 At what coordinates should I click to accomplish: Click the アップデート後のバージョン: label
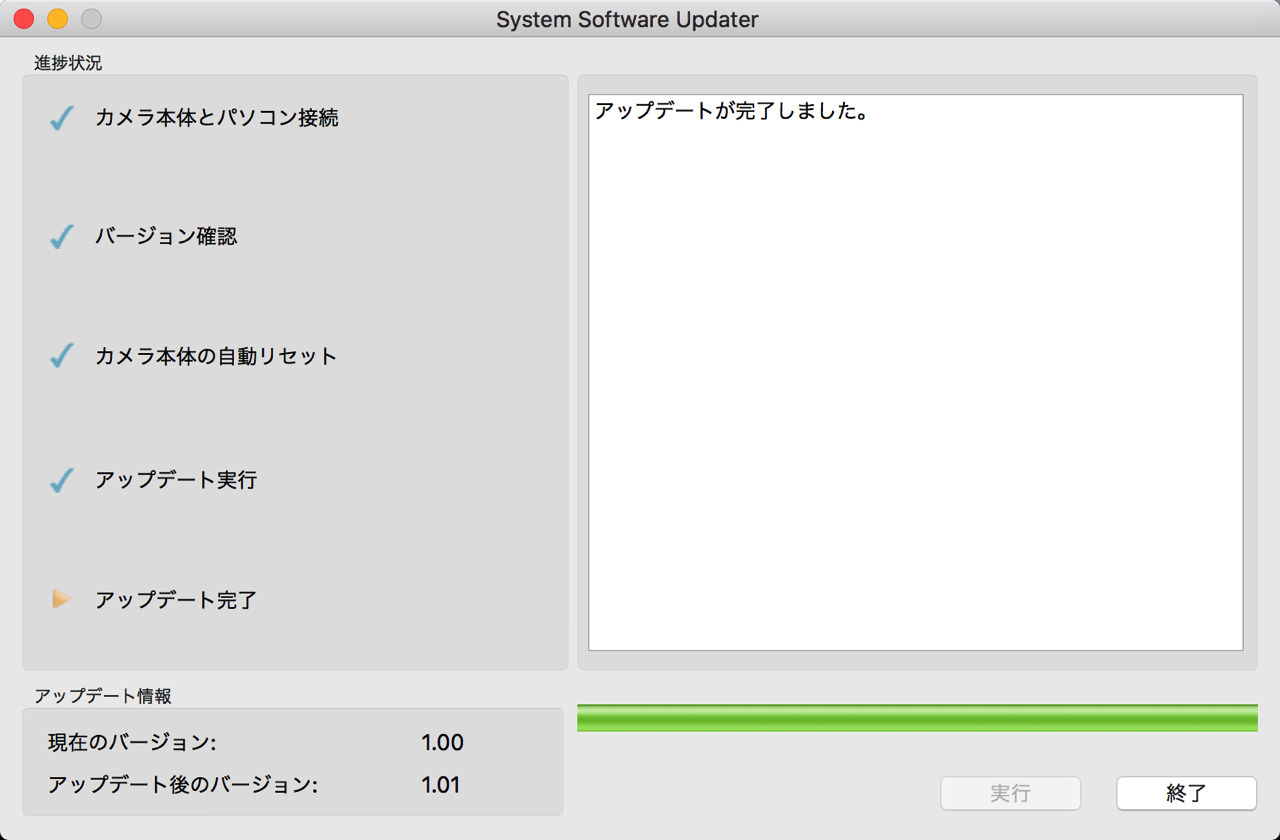point(183,785)
